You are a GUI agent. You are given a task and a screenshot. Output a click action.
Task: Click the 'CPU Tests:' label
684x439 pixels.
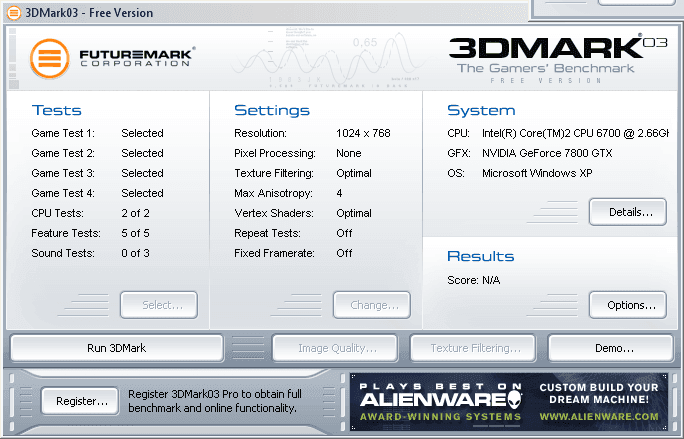[57, 213]
